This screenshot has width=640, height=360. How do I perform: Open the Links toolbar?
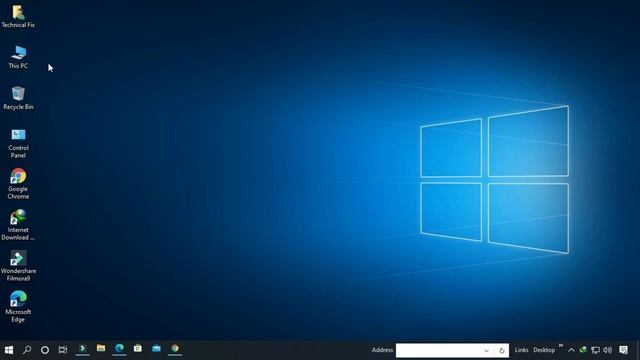(x=521, y=350)
